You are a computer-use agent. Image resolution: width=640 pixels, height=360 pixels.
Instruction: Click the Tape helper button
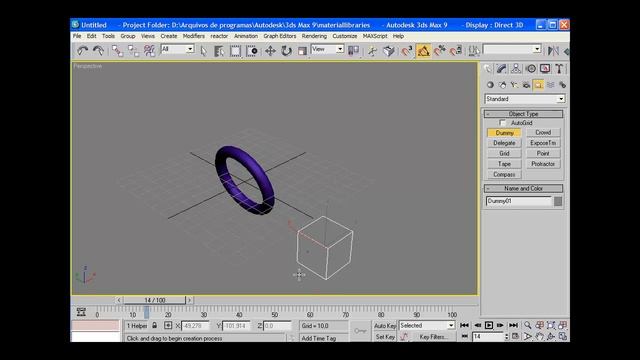click(504, 164)
